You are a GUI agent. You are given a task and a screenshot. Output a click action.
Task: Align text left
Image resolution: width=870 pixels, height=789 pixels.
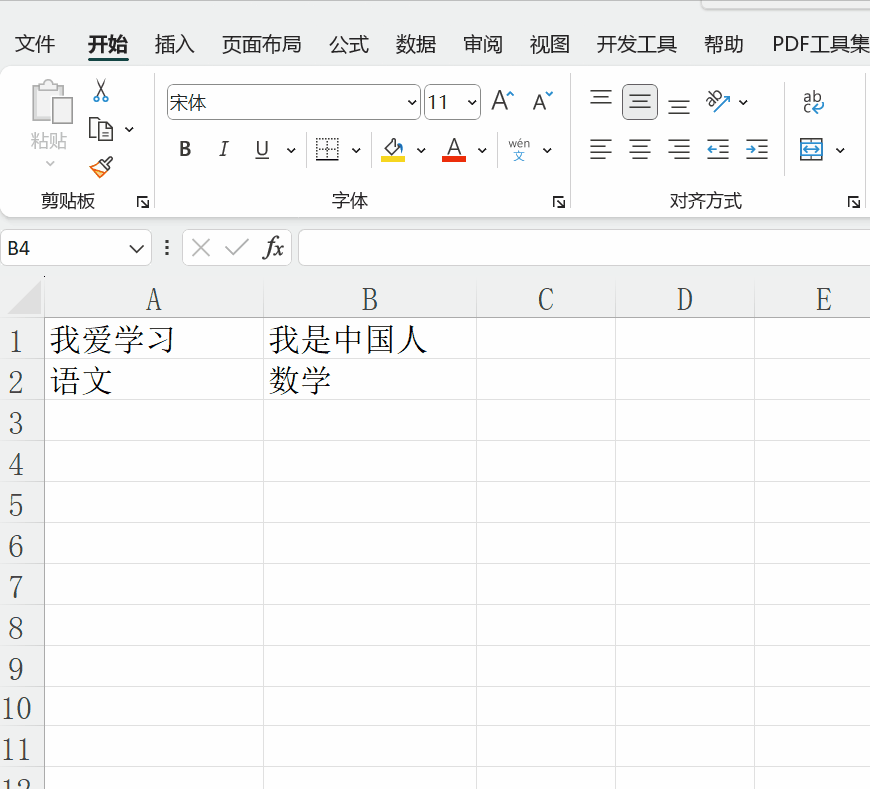click(x=601, y=149)
